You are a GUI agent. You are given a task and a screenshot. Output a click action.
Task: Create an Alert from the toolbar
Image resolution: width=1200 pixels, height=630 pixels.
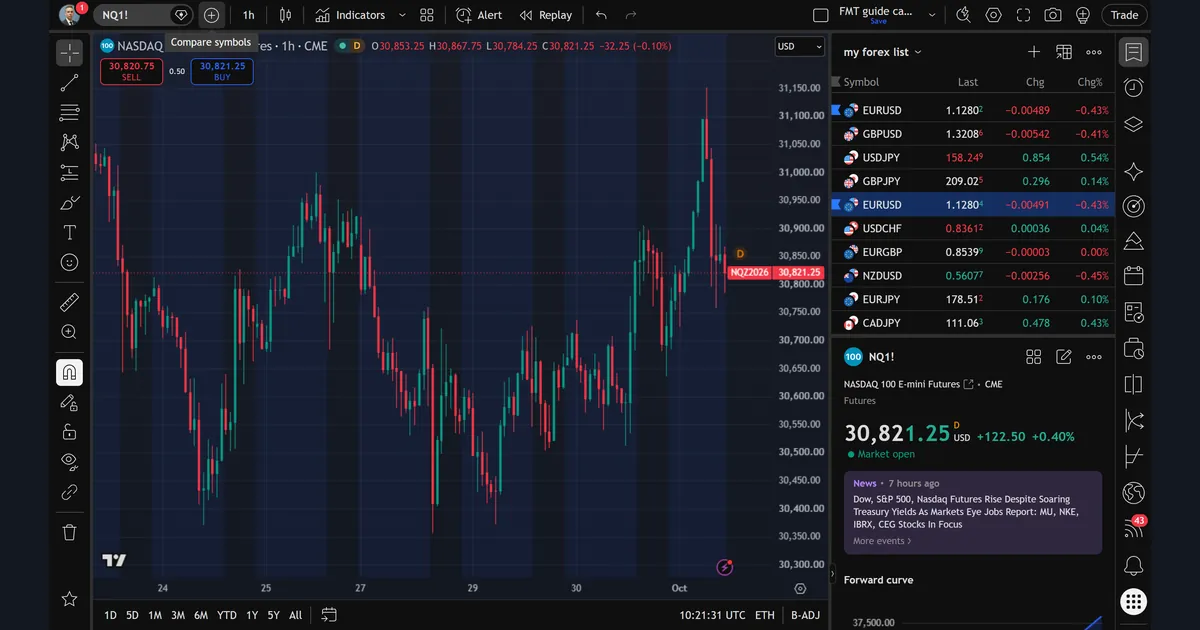(x=479, y=15)
